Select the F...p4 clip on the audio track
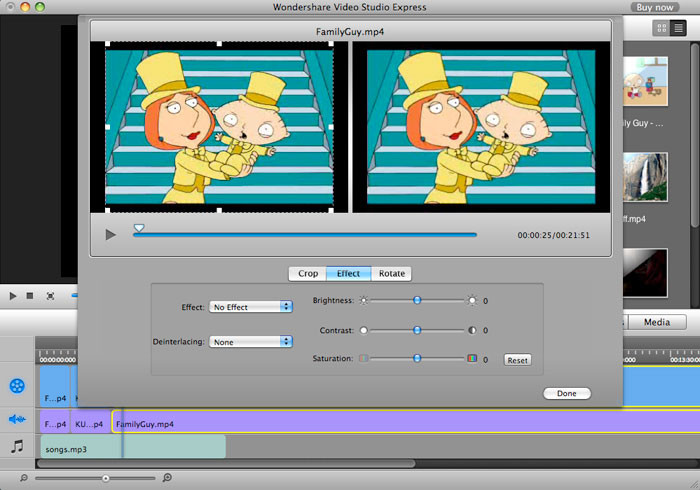The width and height of the screenshot is (700, 490). coord(55,422)
